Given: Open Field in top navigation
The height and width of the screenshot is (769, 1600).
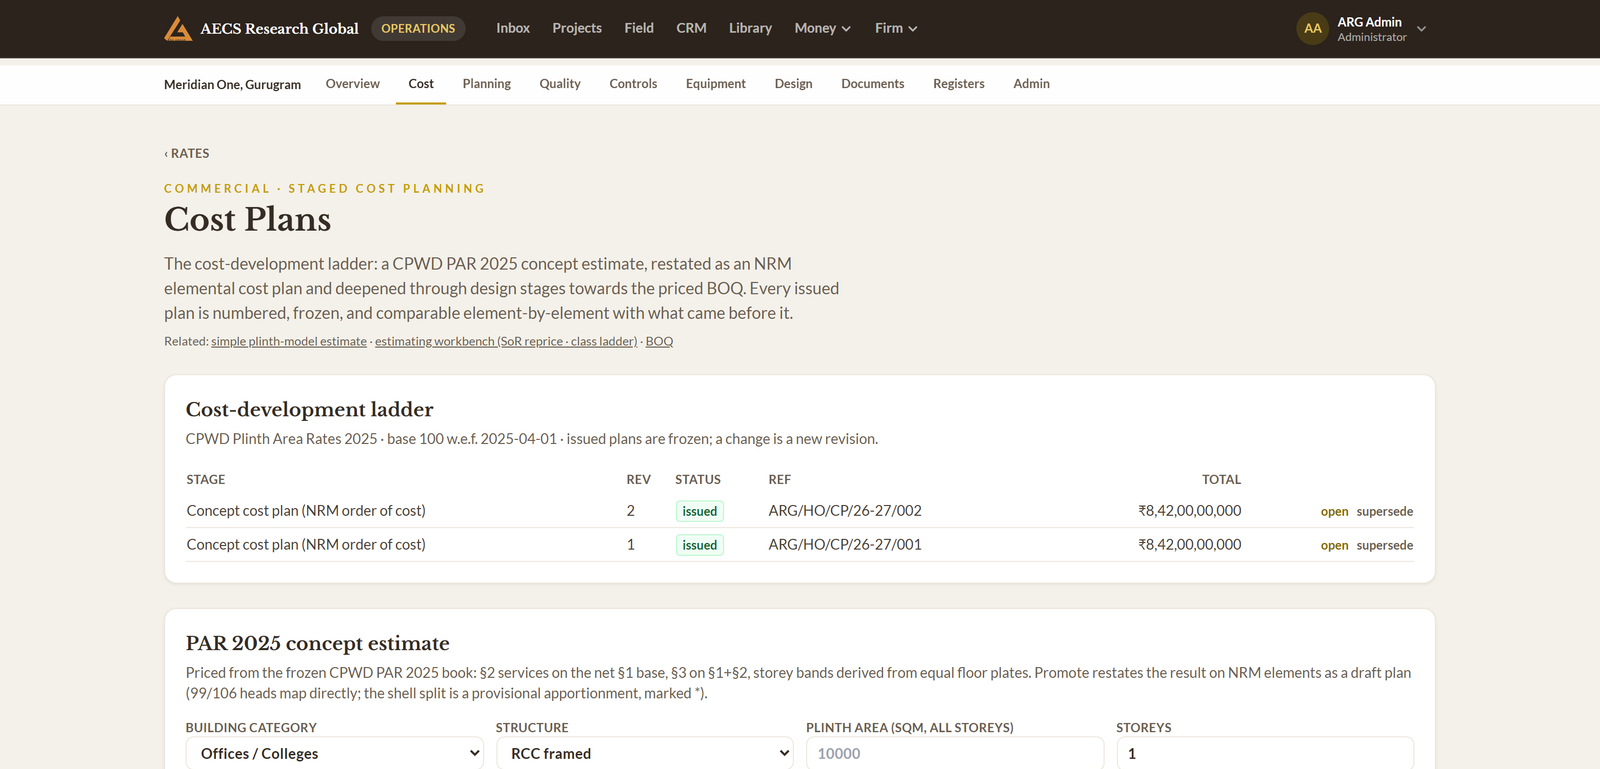Looking at the screenshot, I should (639, 28).
